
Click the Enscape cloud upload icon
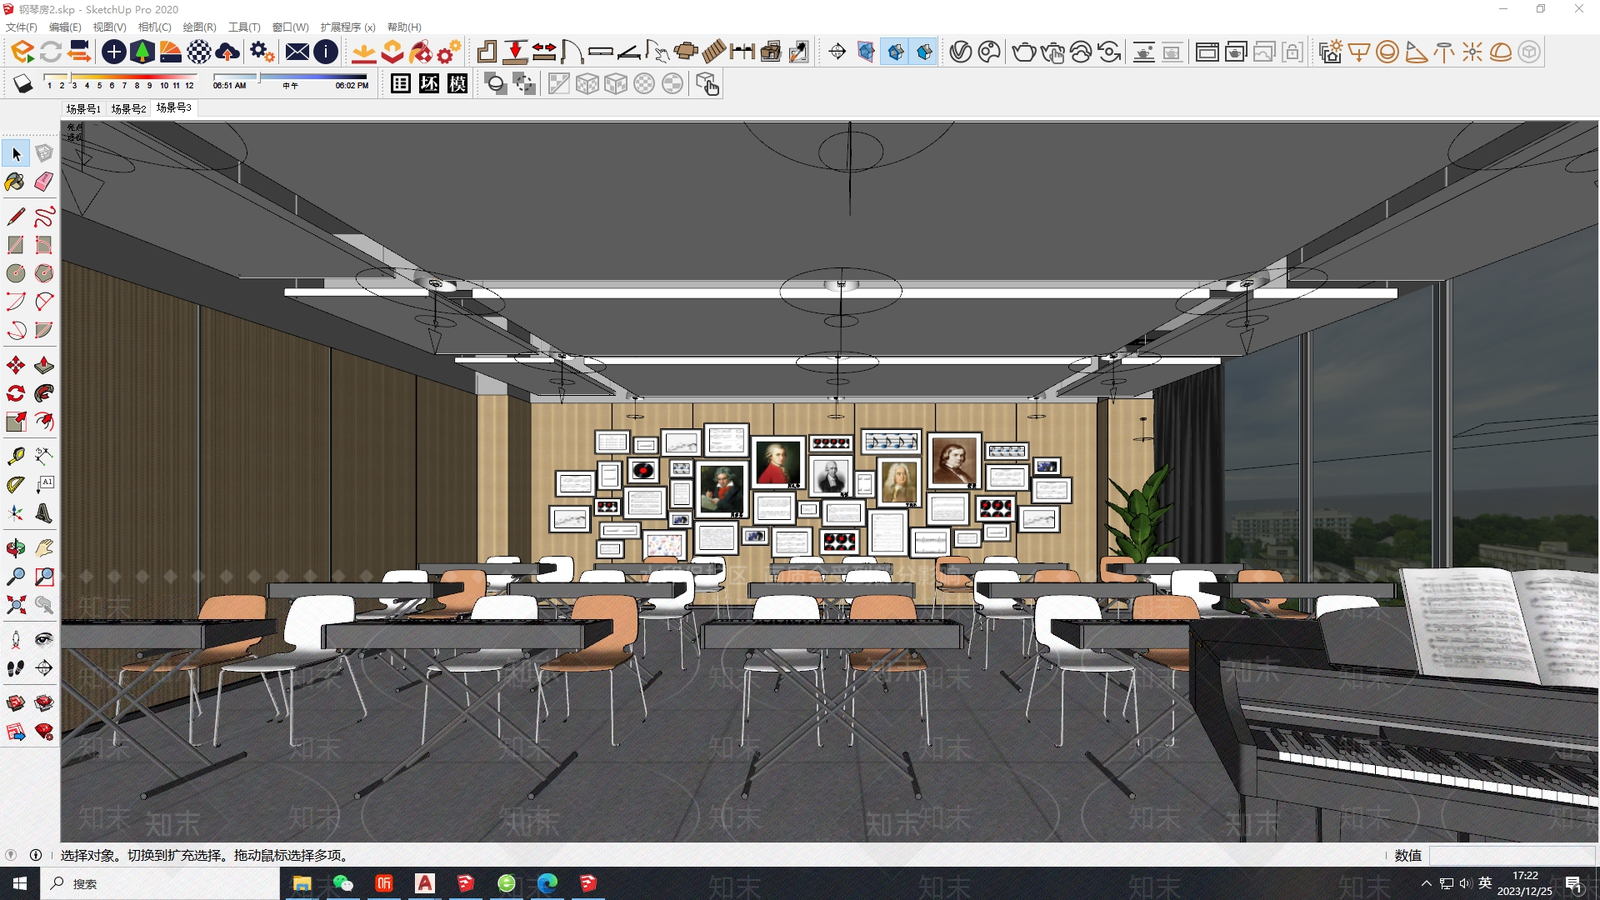(x=228, y=51)
